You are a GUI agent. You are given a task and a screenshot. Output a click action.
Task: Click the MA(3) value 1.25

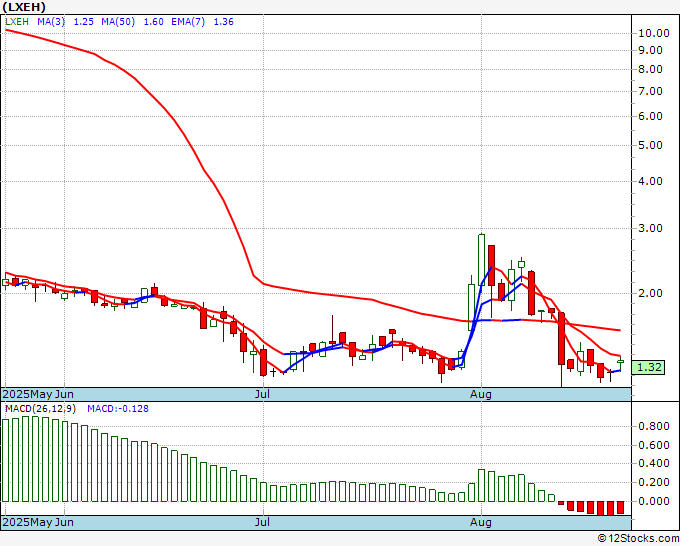[x=83, y=22]
